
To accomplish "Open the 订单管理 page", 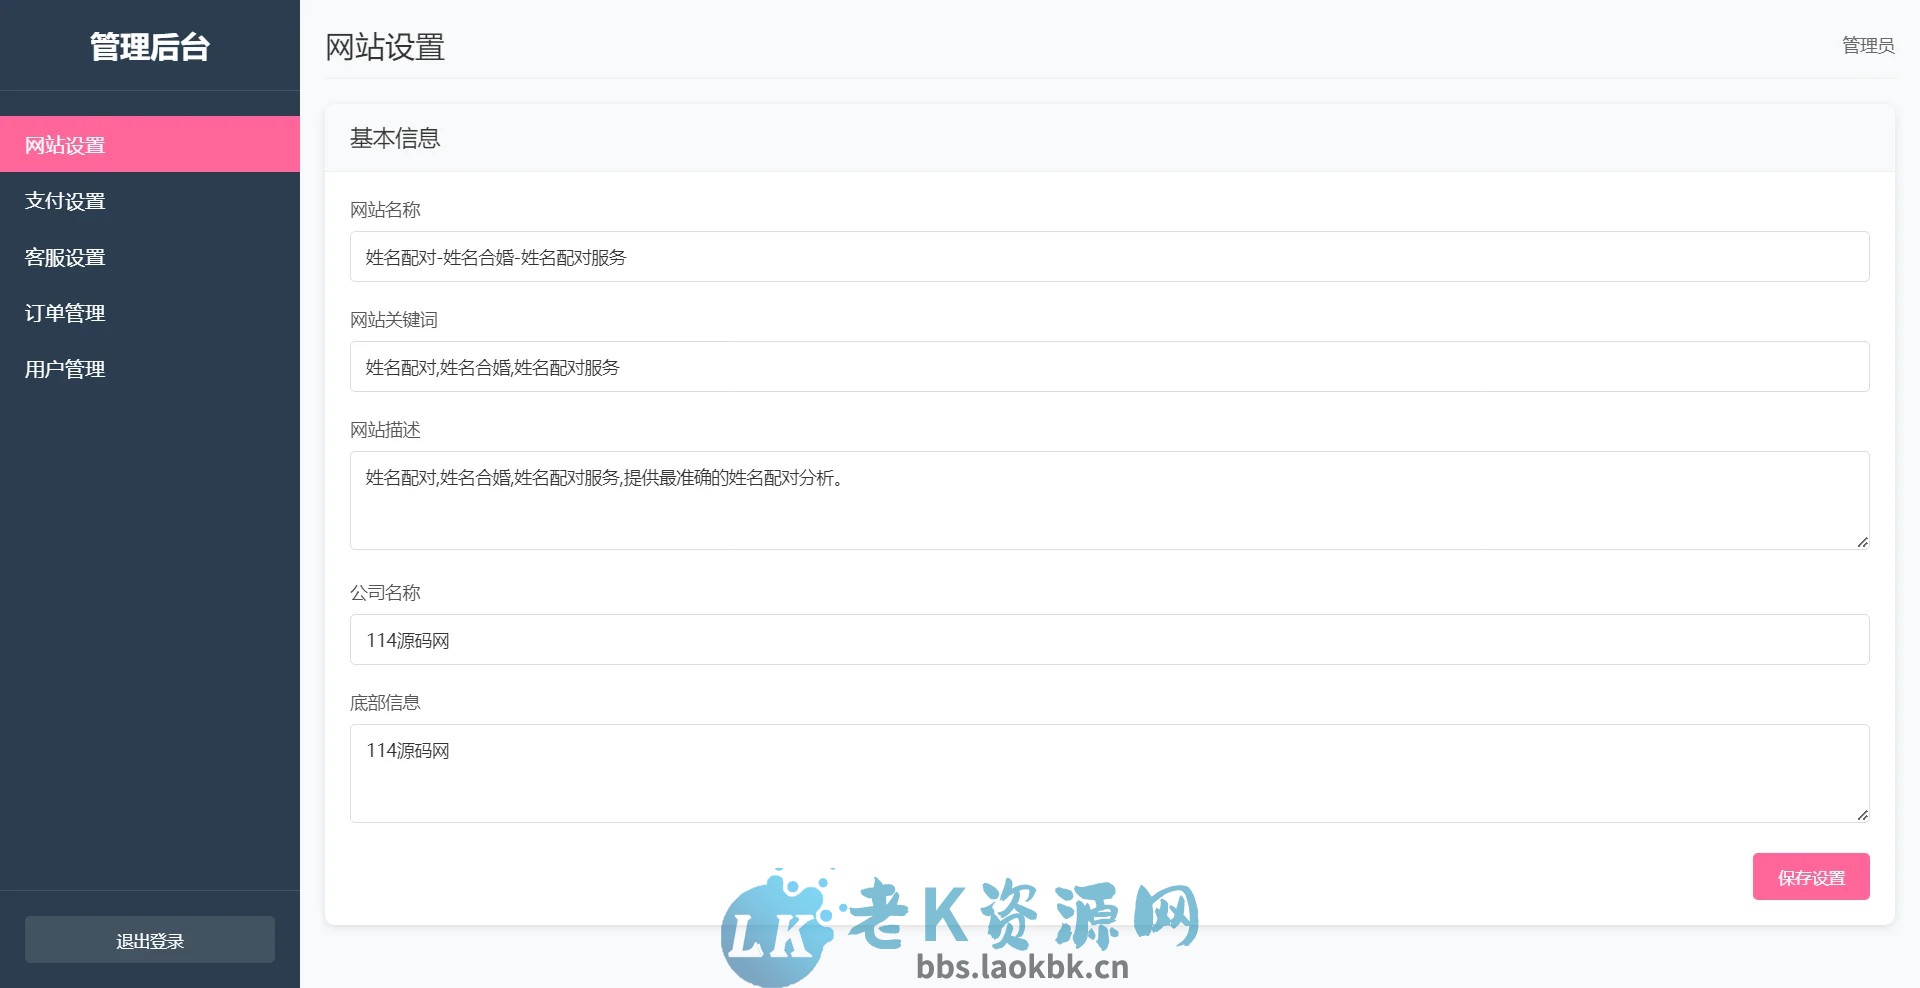I will pyautogui.click(x=65, y=312).
